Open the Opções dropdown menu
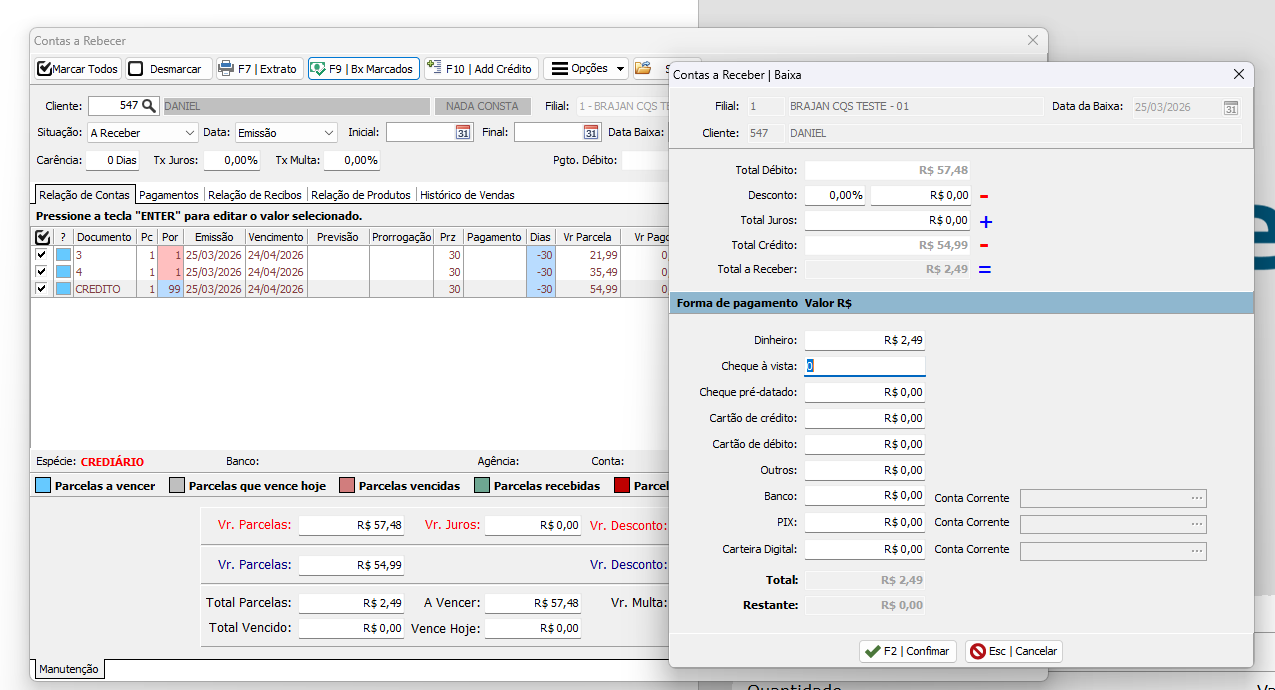Viewport: 1275px width, 690px height. click(586, 69)
